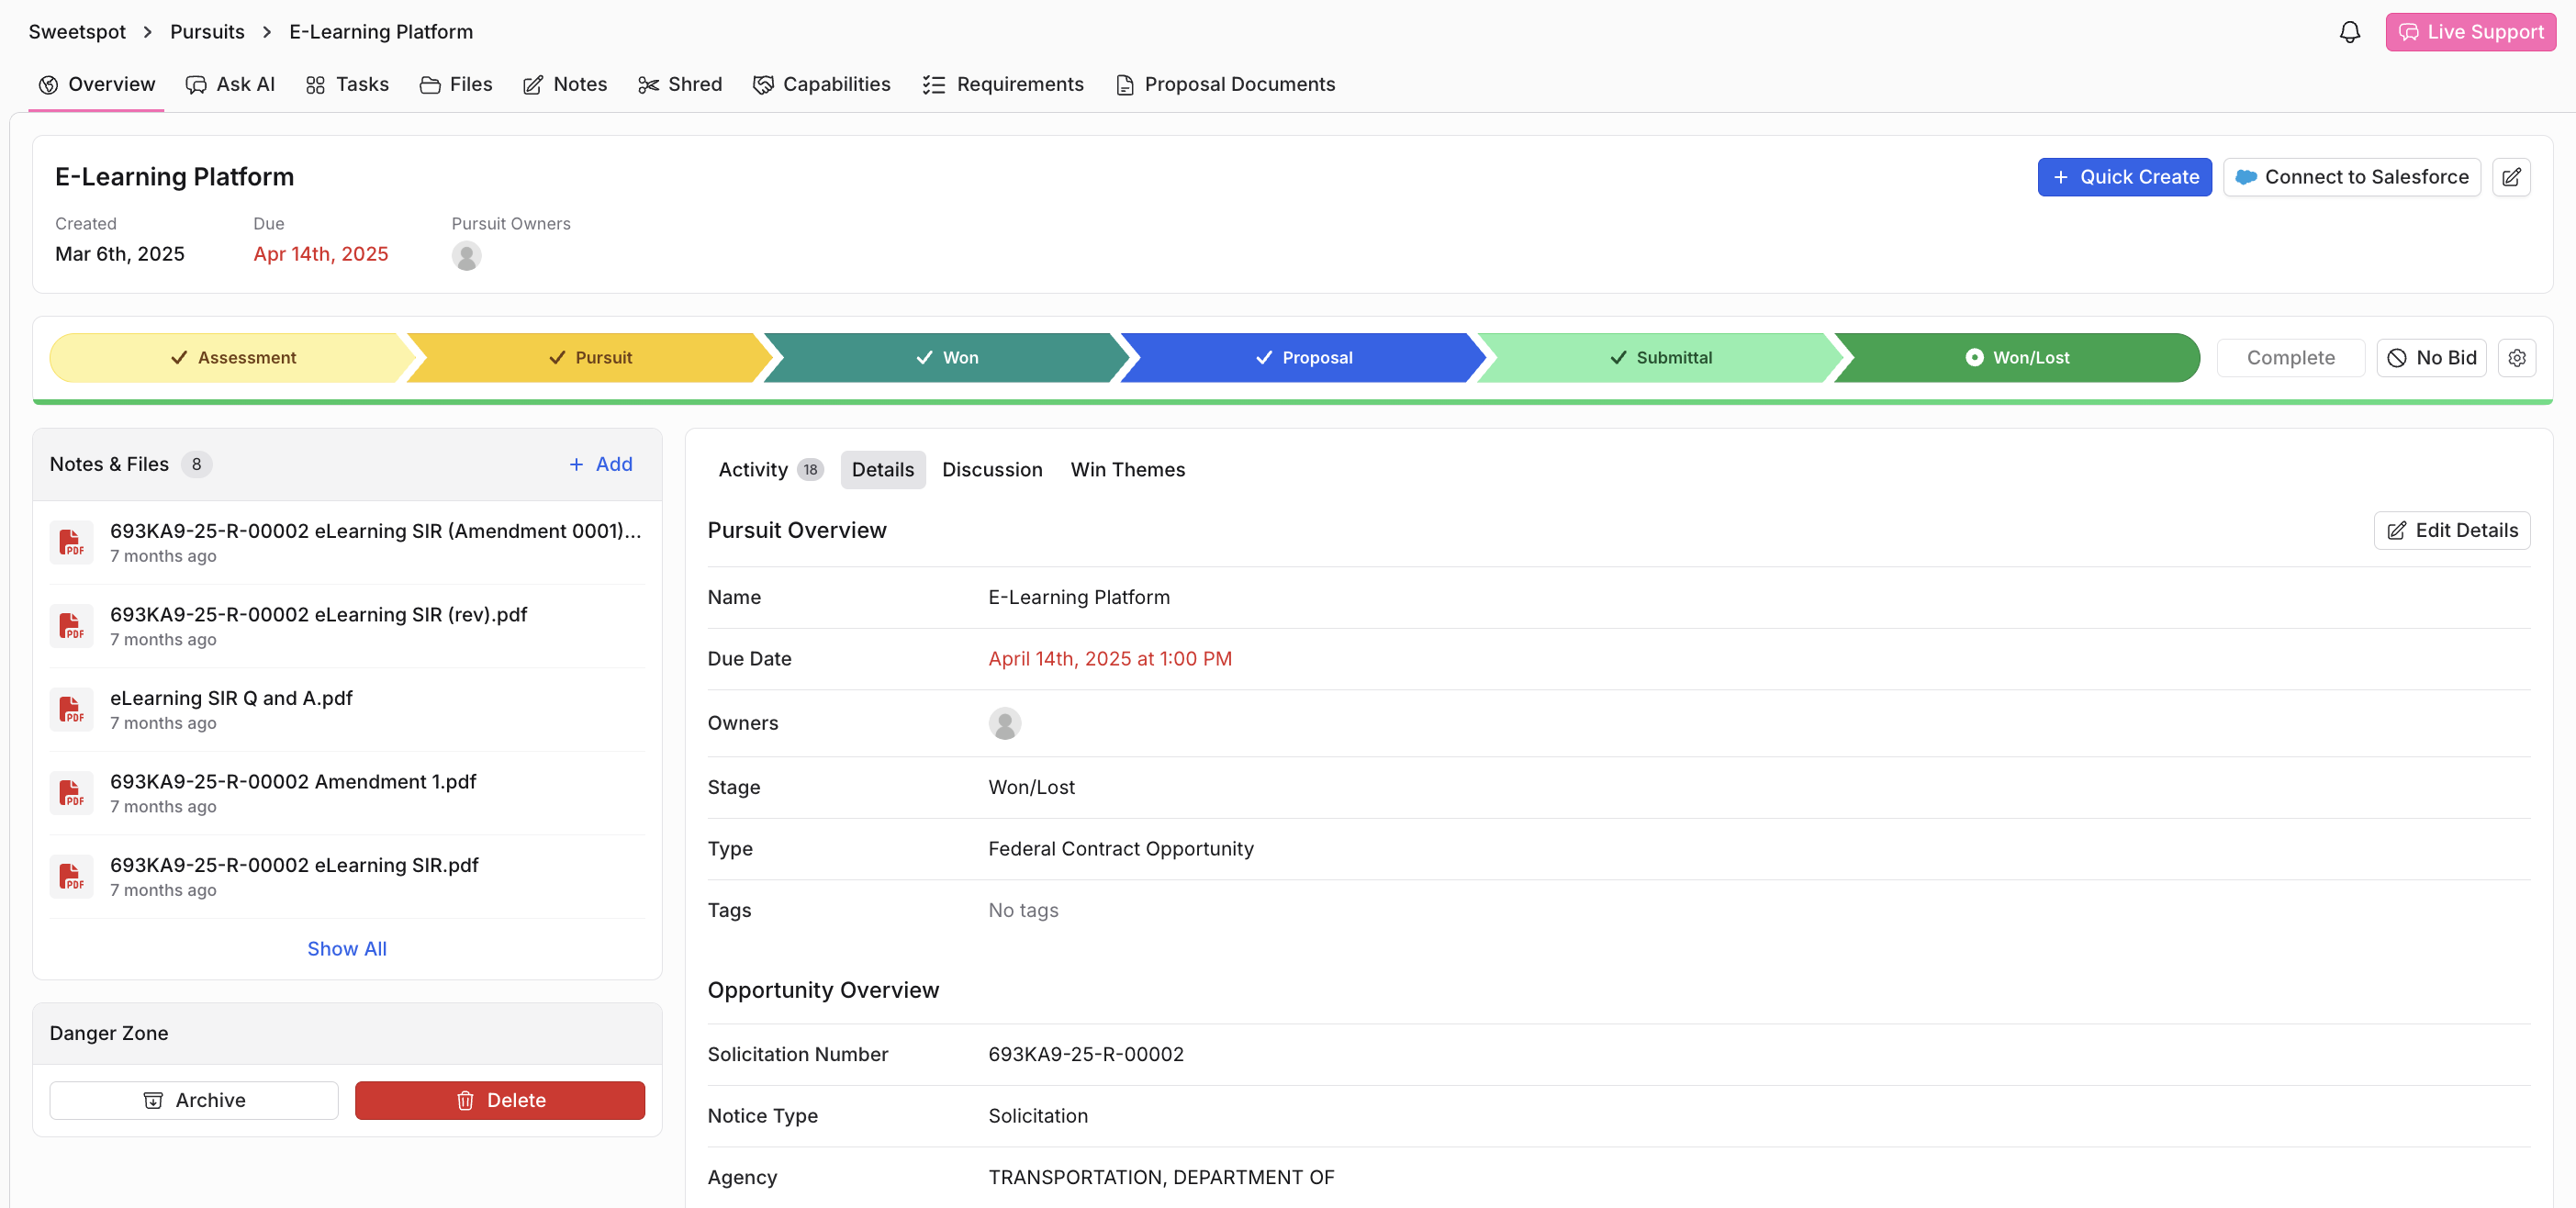The width and height of the screenshot is (2576, 1208).
Task: Click the notification bell icon
Action: click(2349, 32)
